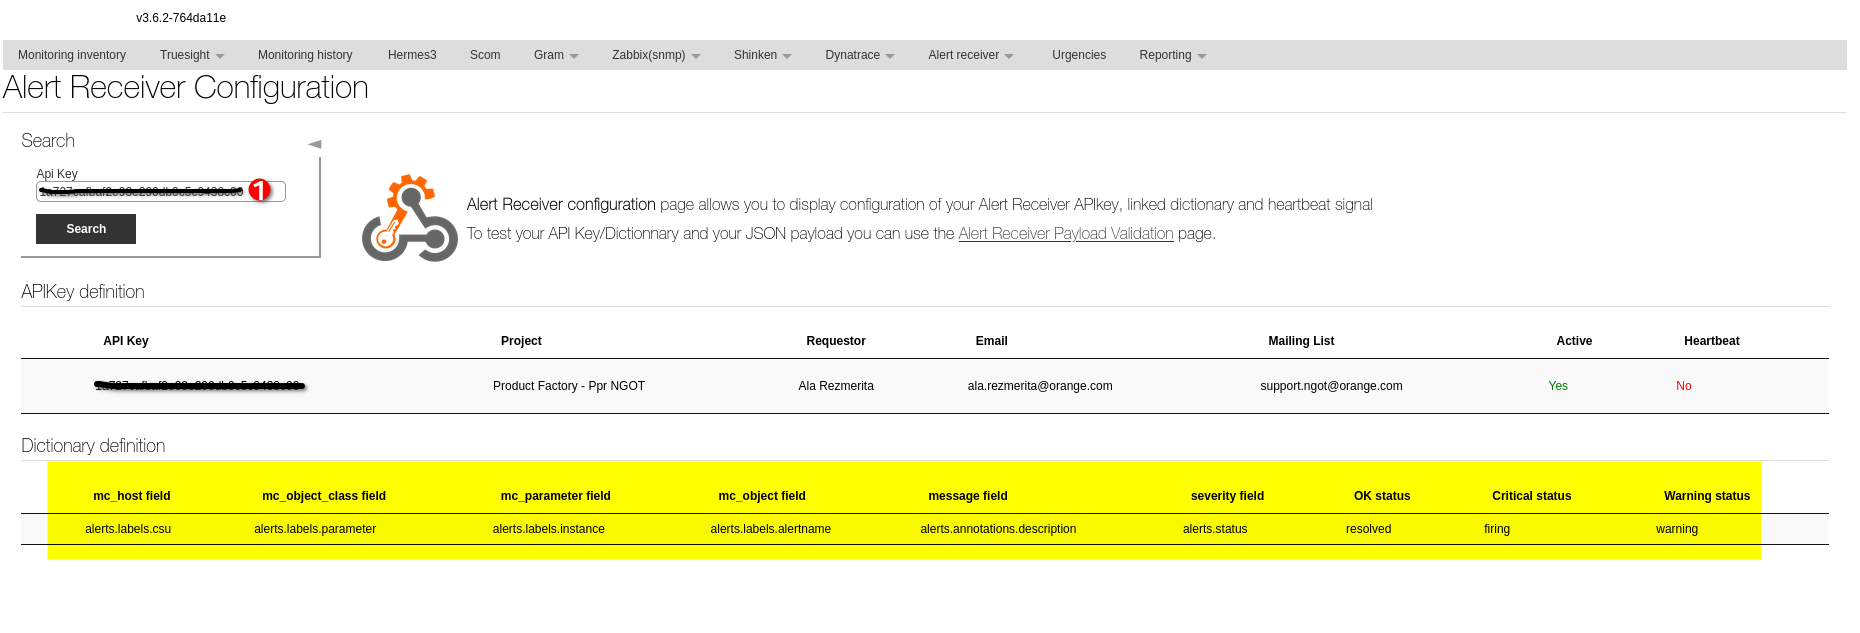
Task: Expand the Shinken dropdown menu
Action: coord(762,55)
